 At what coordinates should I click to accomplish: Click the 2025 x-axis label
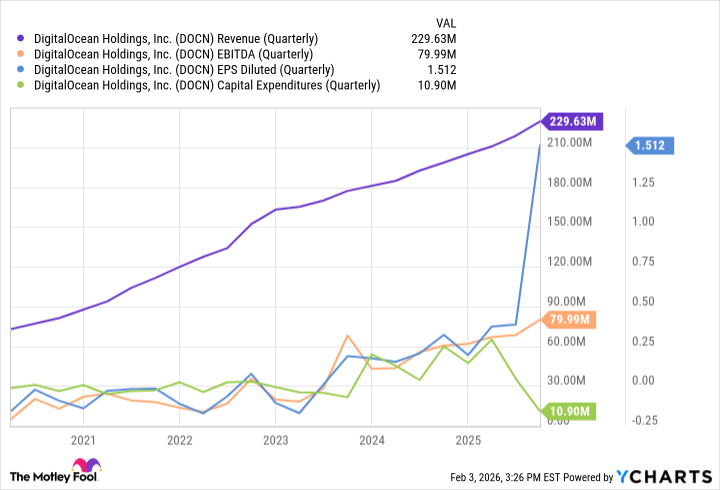click(x=469, y=439)
